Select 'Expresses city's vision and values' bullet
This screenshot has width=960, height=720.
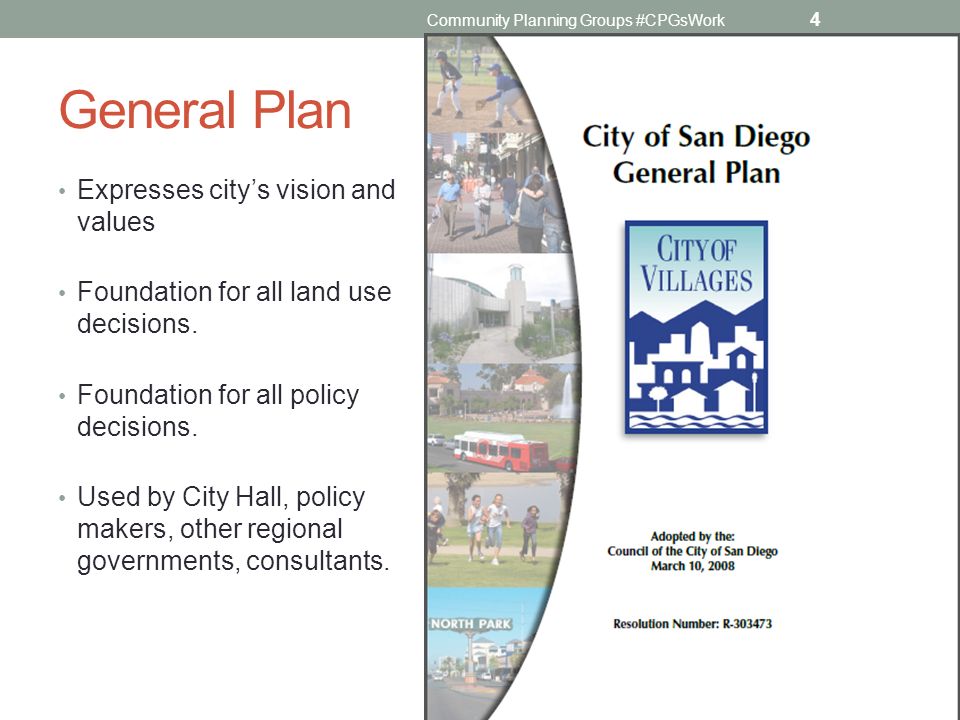236,206
